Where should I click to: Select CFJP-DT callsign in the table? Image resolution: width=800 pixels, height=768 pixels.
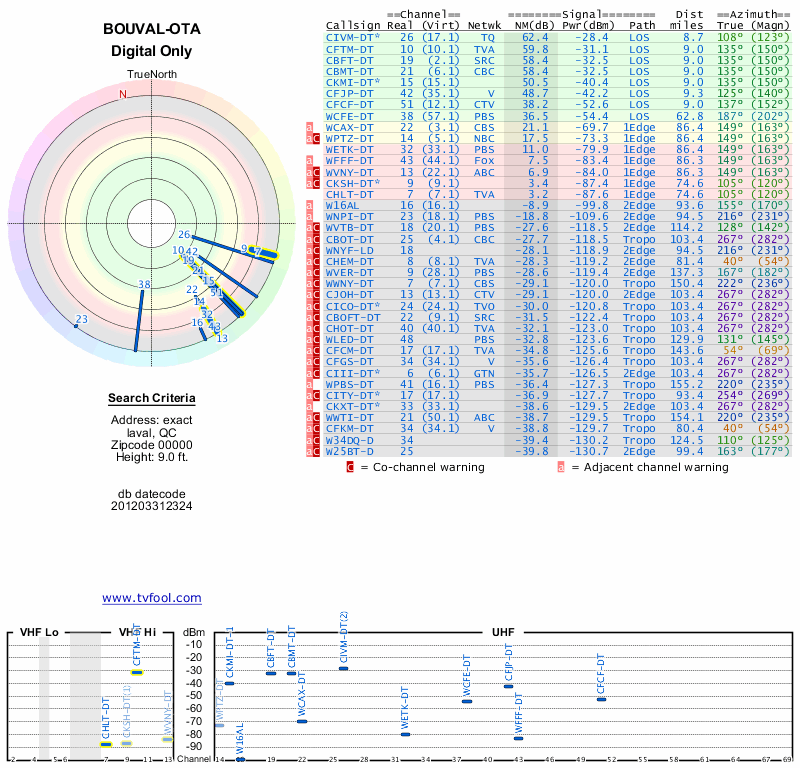pos(350,94)
